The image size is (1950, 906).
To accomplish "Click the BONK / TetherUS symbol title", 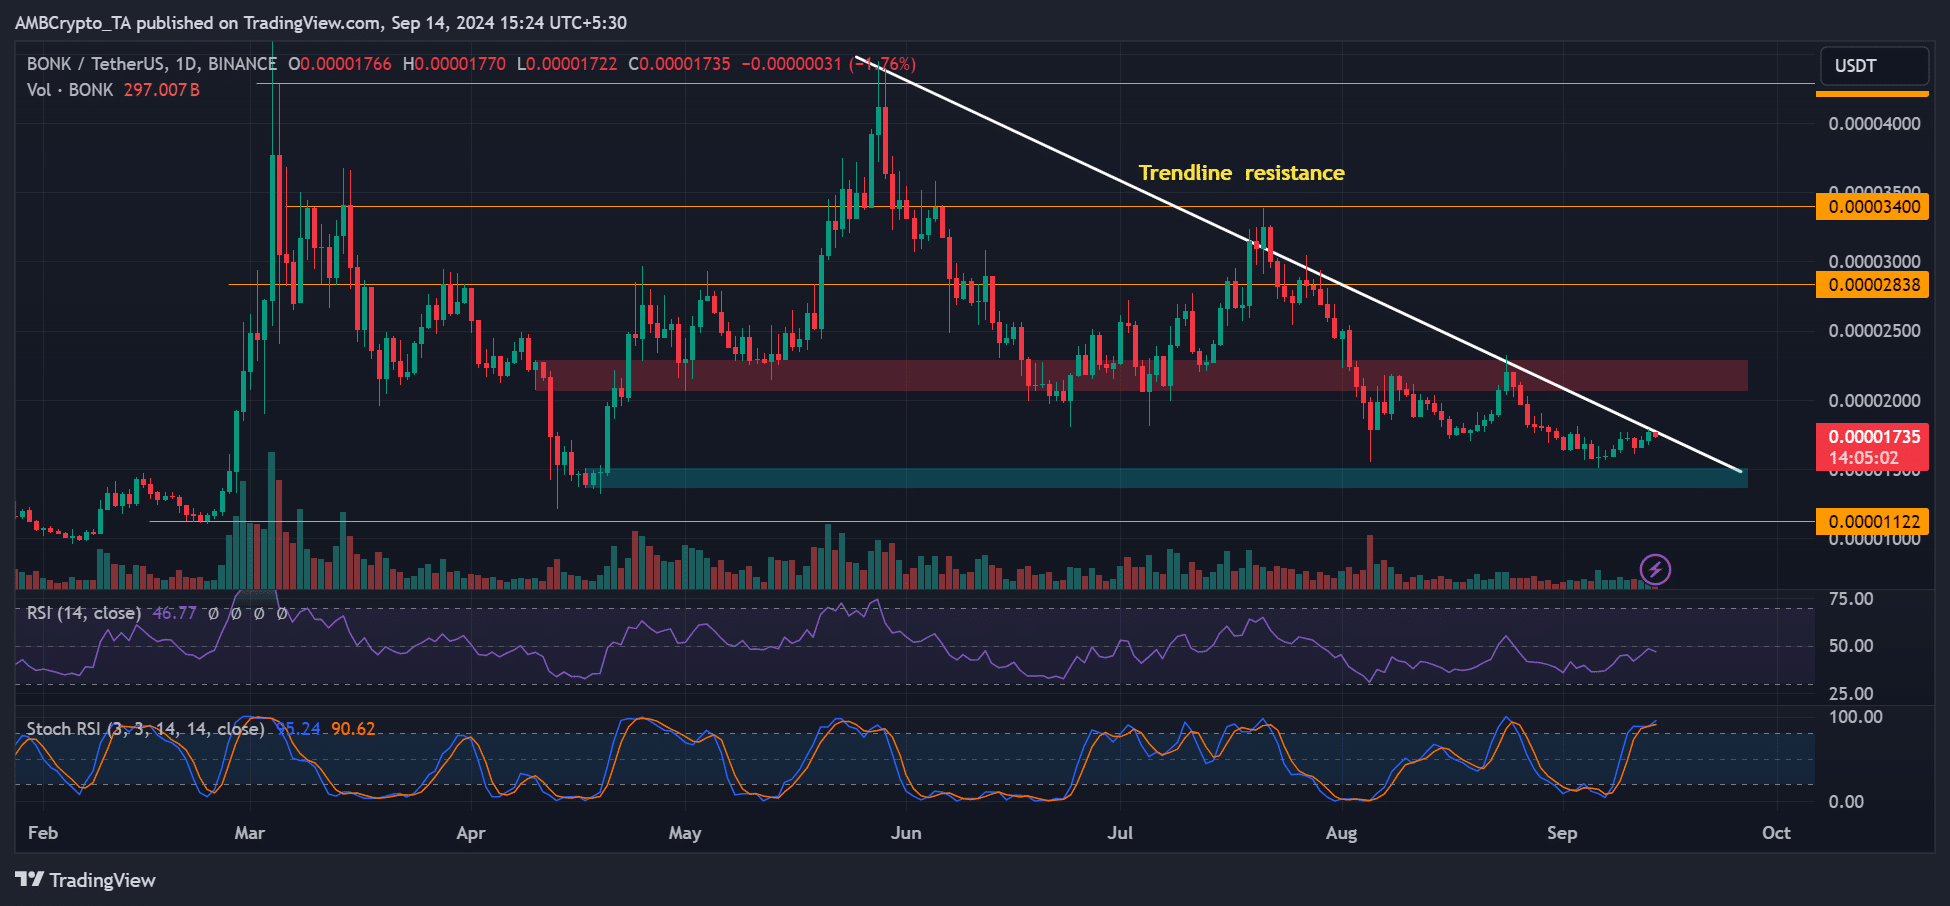I will pos(150,64).
